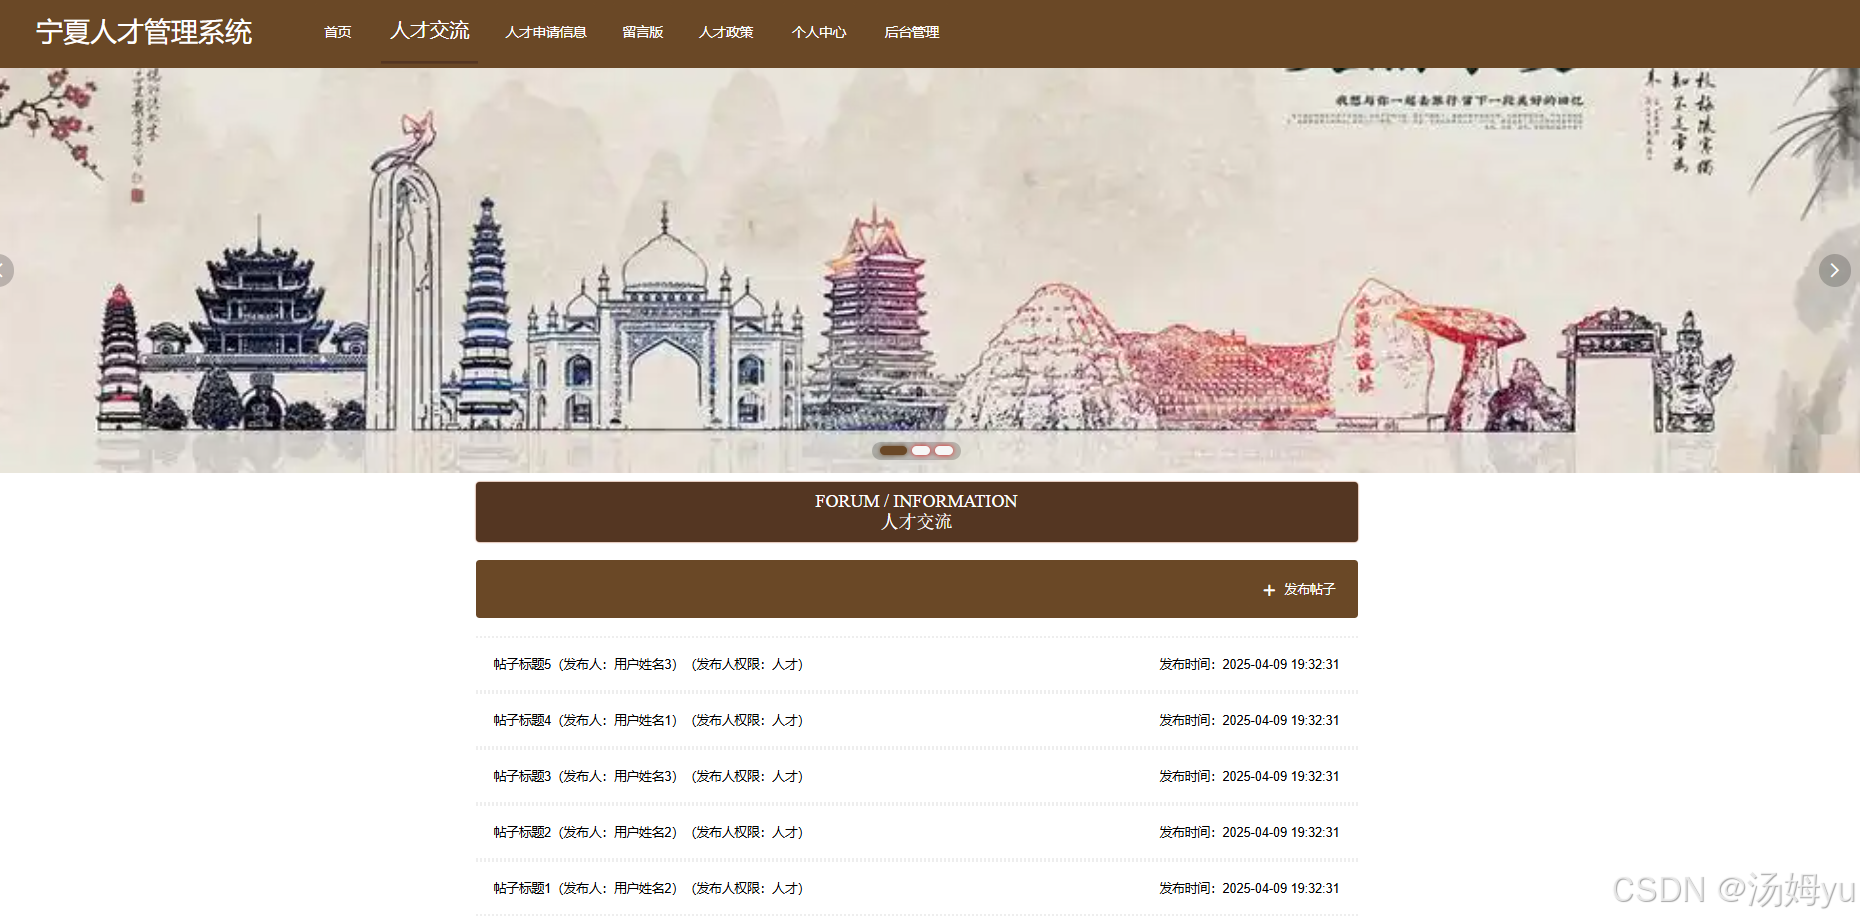1860x922 pixels.
Task: Click the publish time of 帖子标题1
Action: pos(1249,888)
